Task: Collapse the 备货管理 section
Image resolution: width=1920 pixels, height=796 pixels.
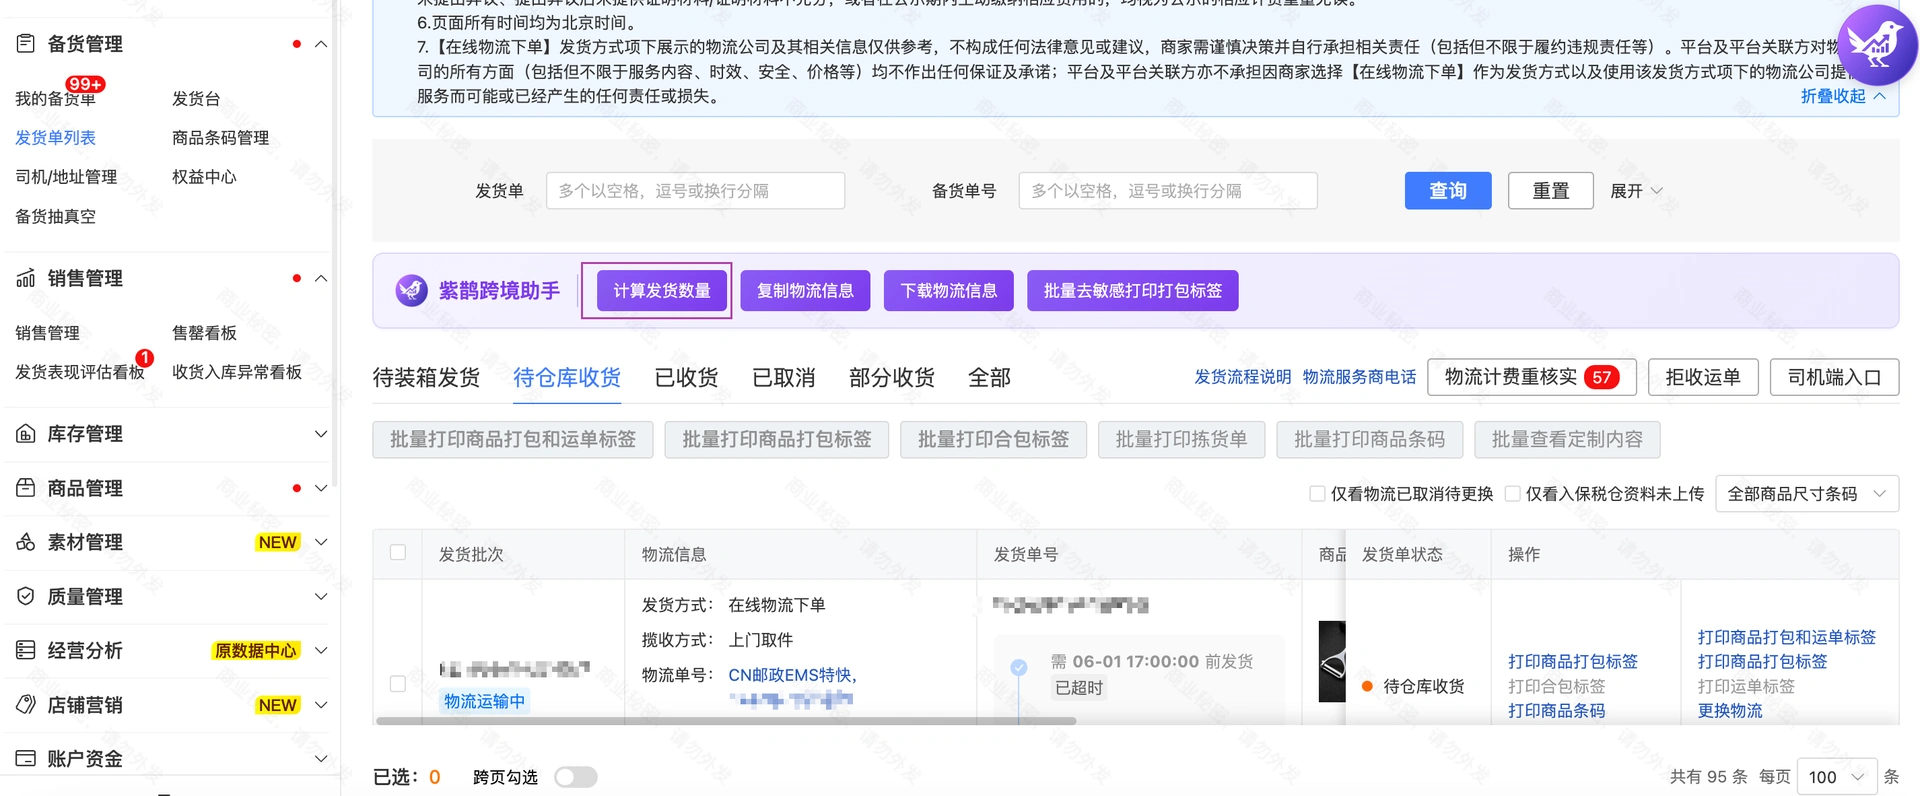Action: (321, 44)
